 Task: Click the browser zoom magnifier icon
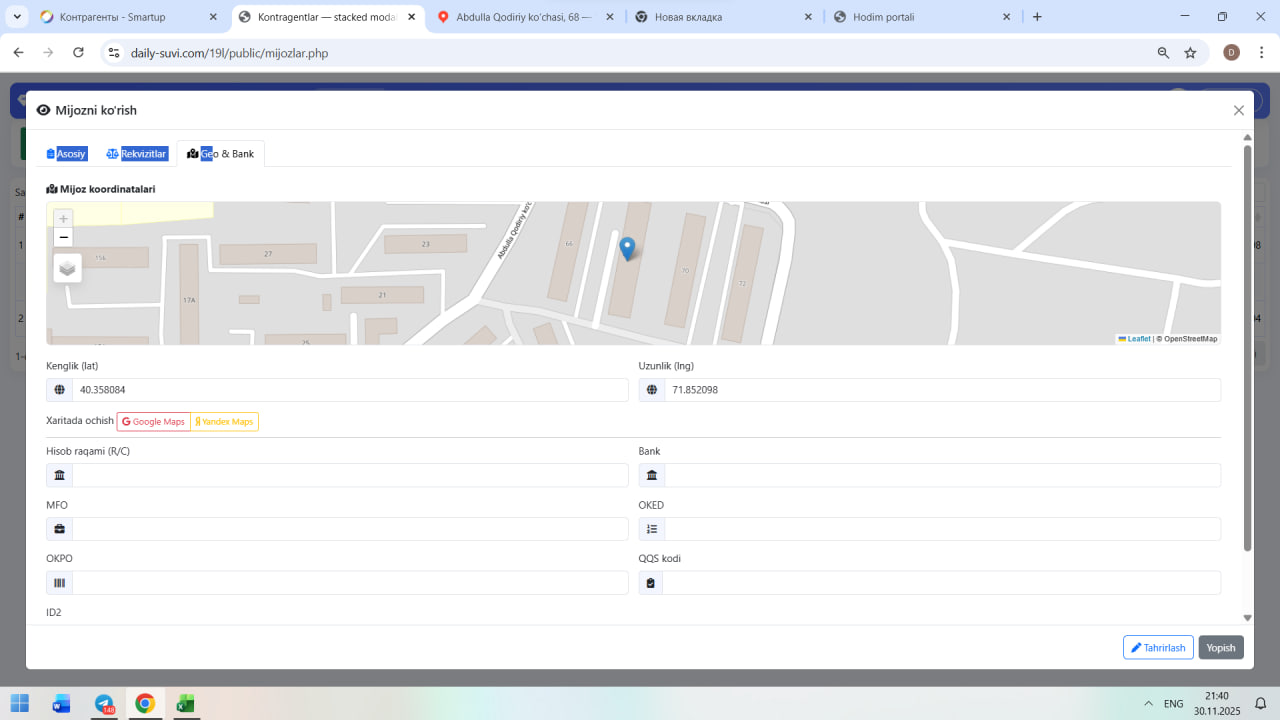[x=1163, y=53]
